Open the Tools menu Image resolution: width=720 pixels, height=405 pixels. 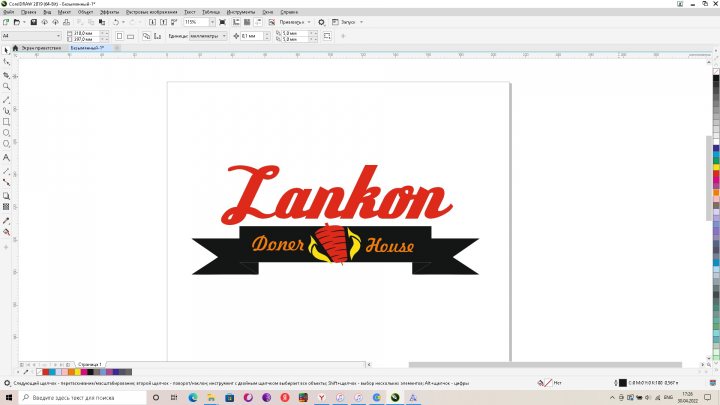click(x=241, y=12)
